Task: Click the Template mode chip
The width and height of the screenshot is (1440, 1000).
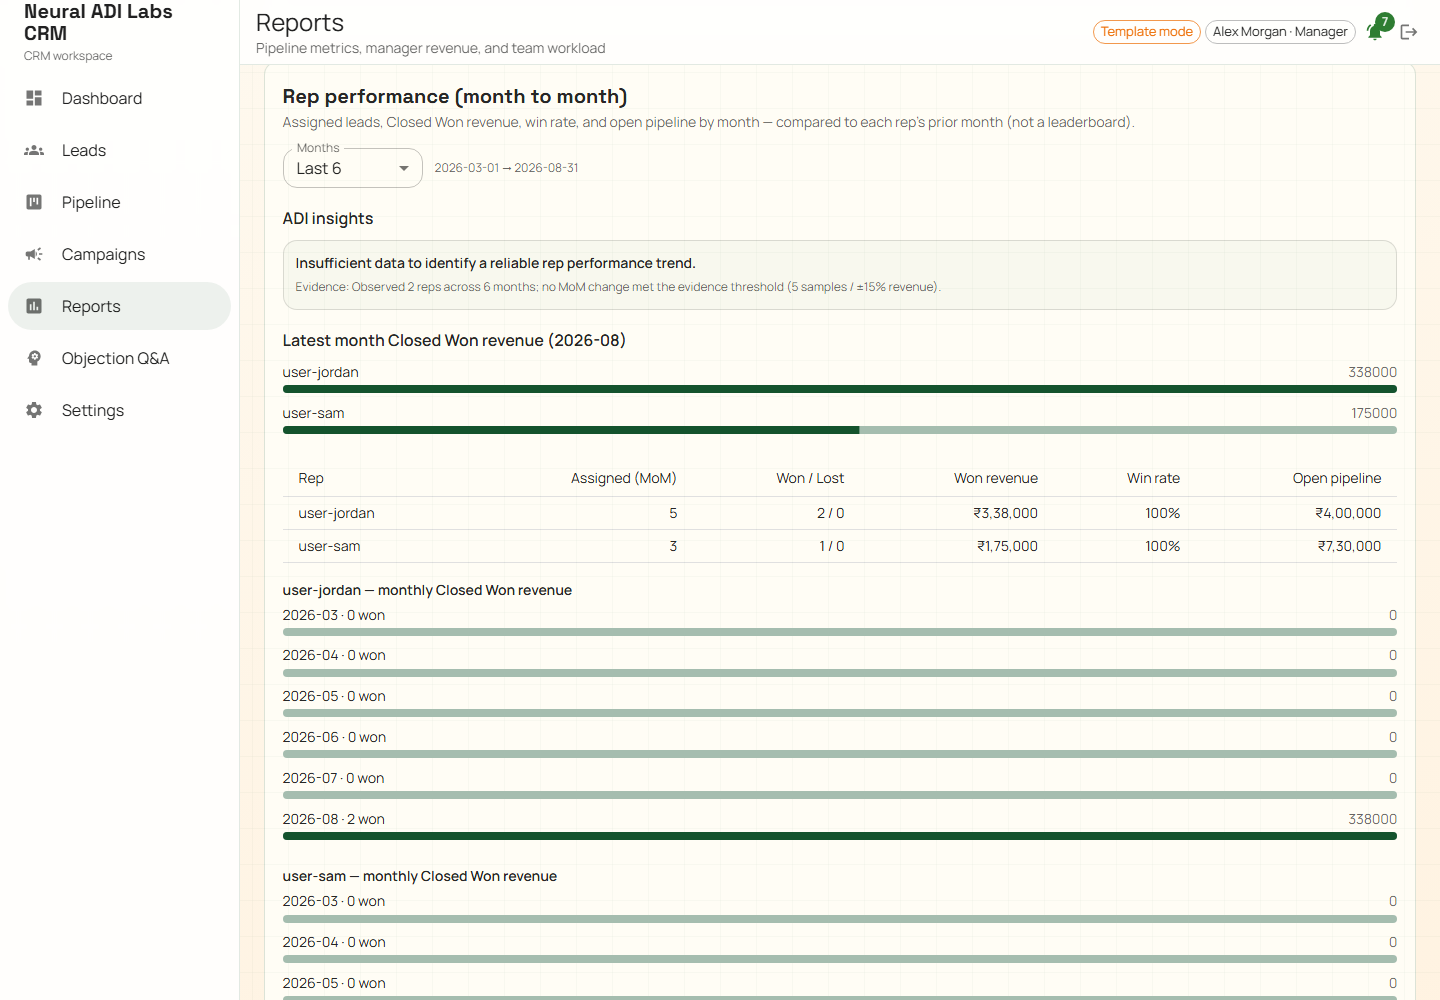Action: point(1147,32)
